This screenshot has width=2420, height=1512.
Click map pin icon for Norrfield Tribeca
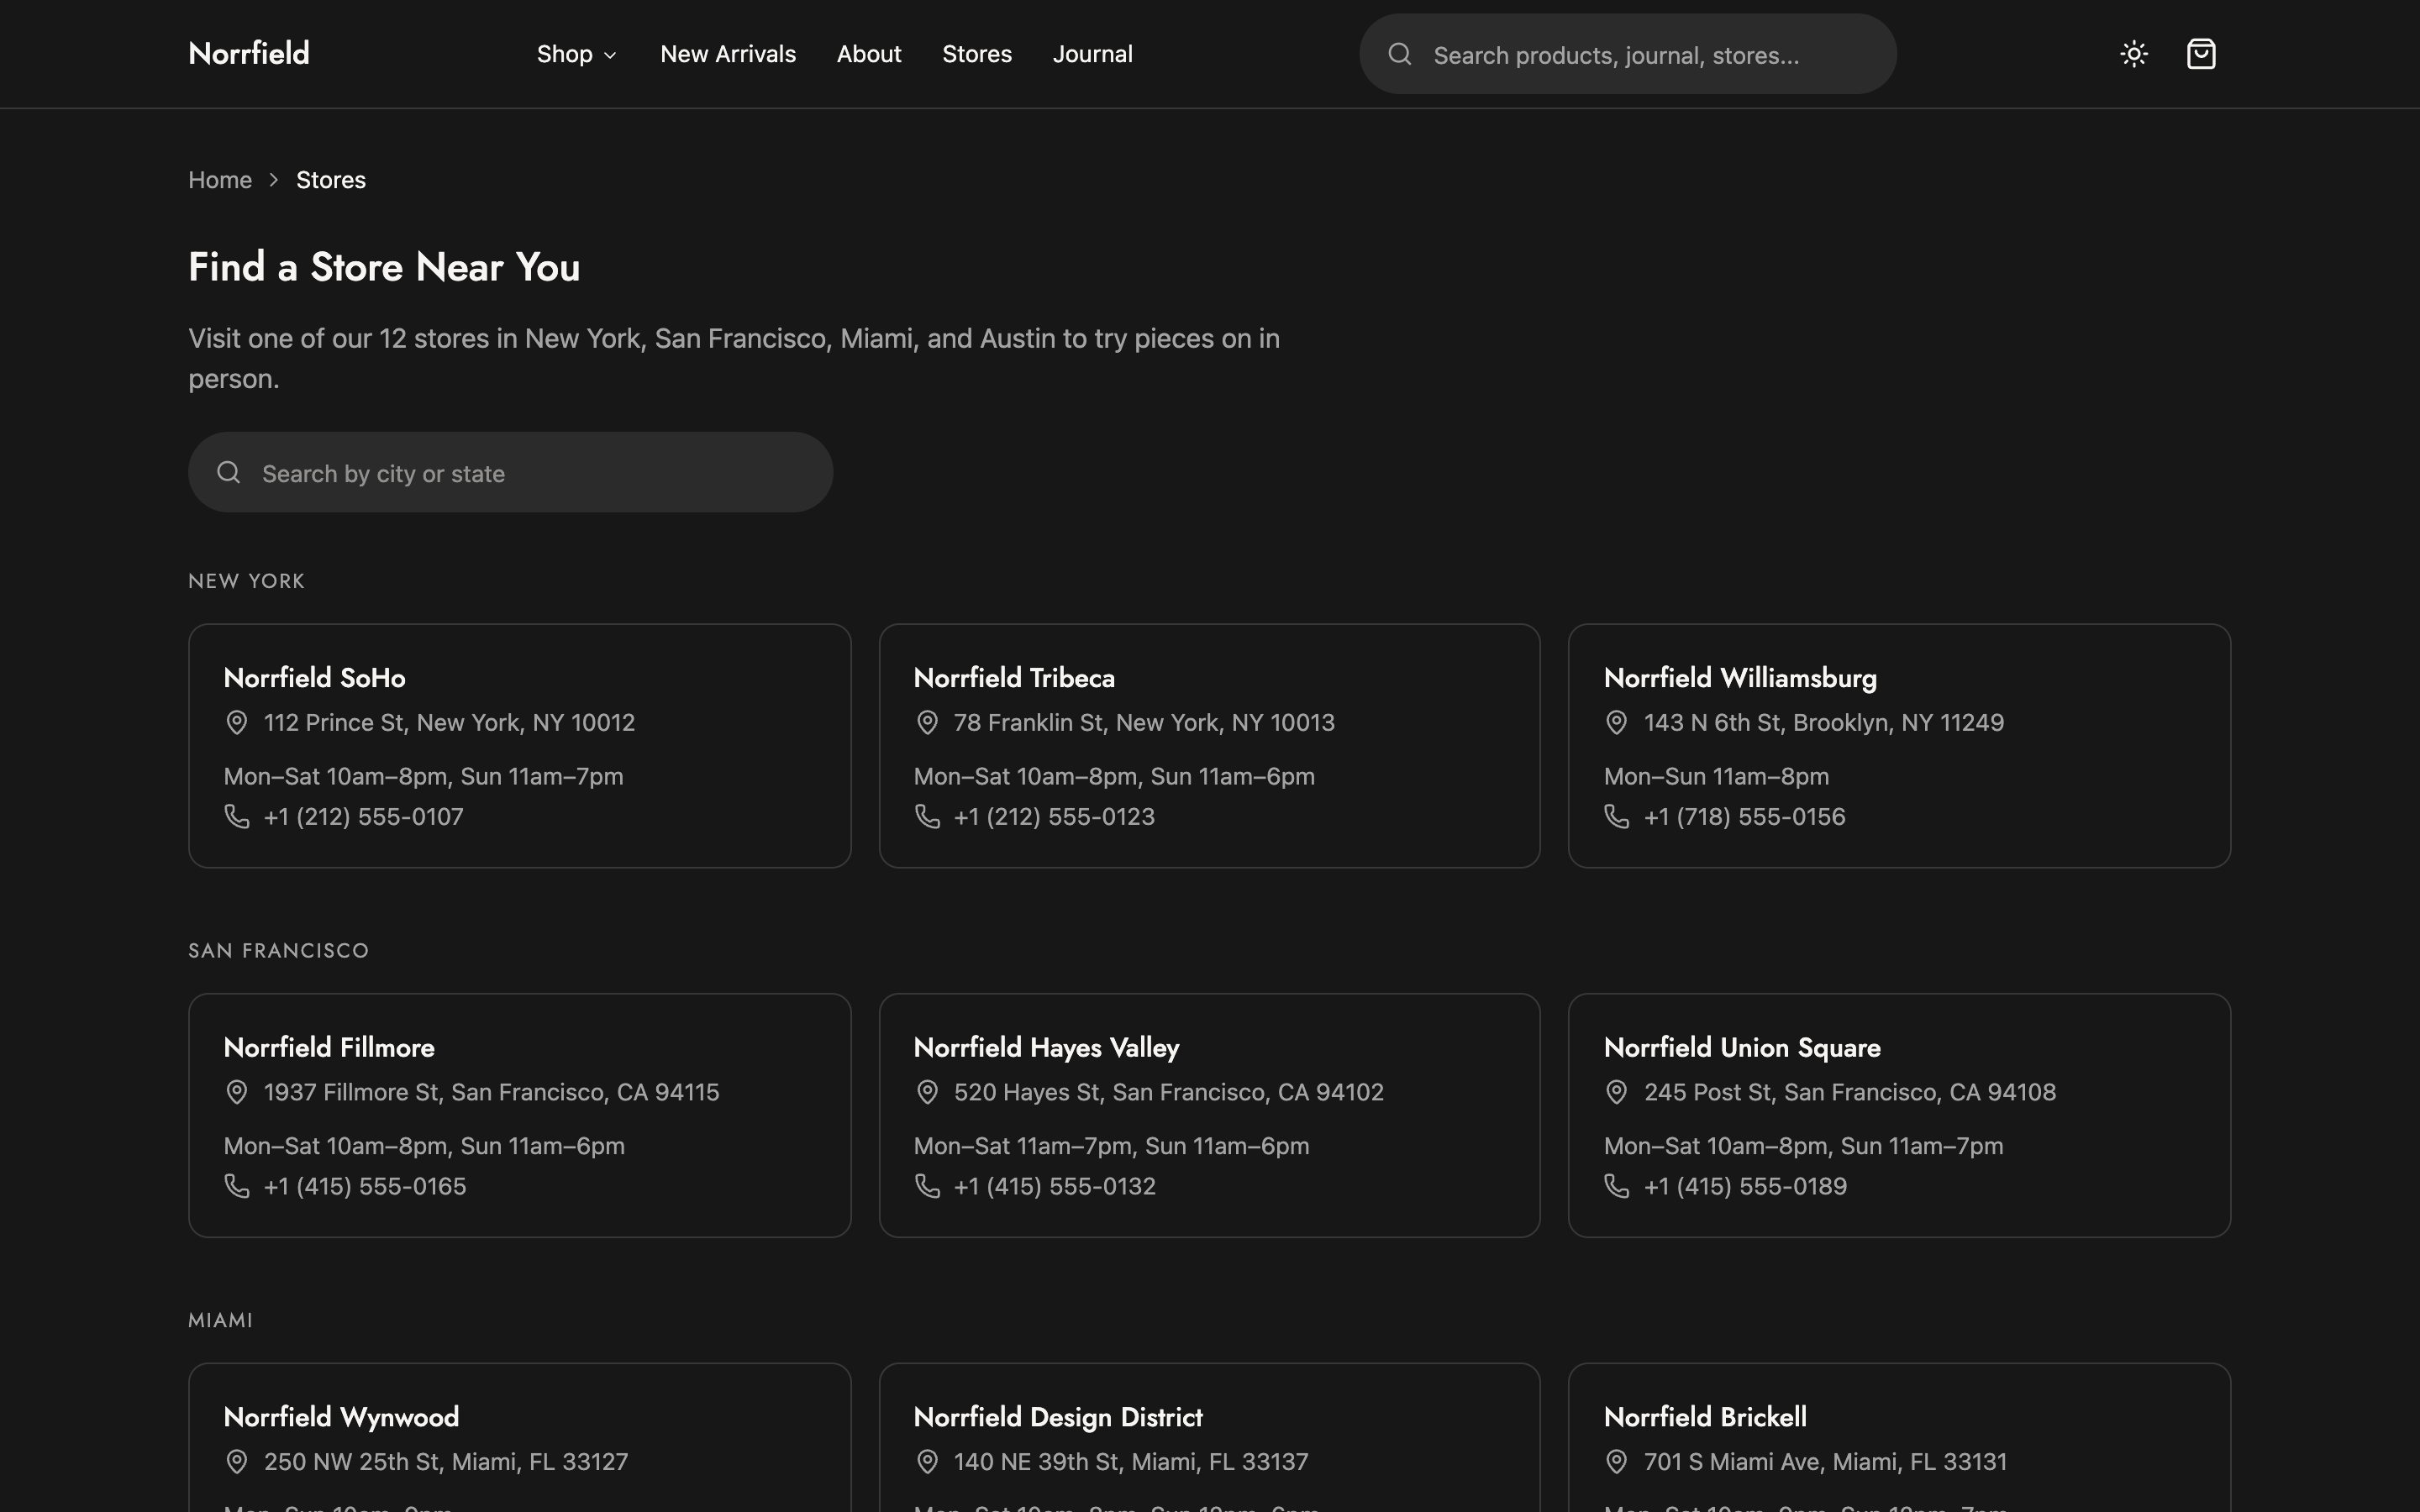tap(927, 723)
